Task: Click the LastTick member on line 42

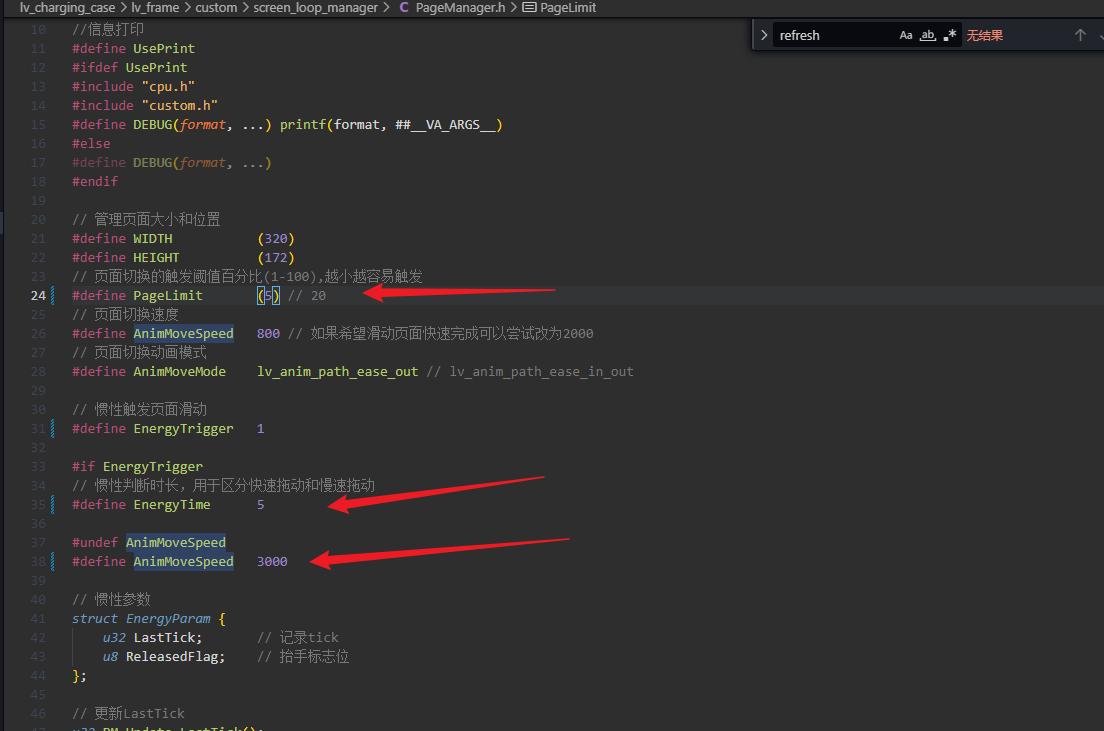Action: point(164,638)
